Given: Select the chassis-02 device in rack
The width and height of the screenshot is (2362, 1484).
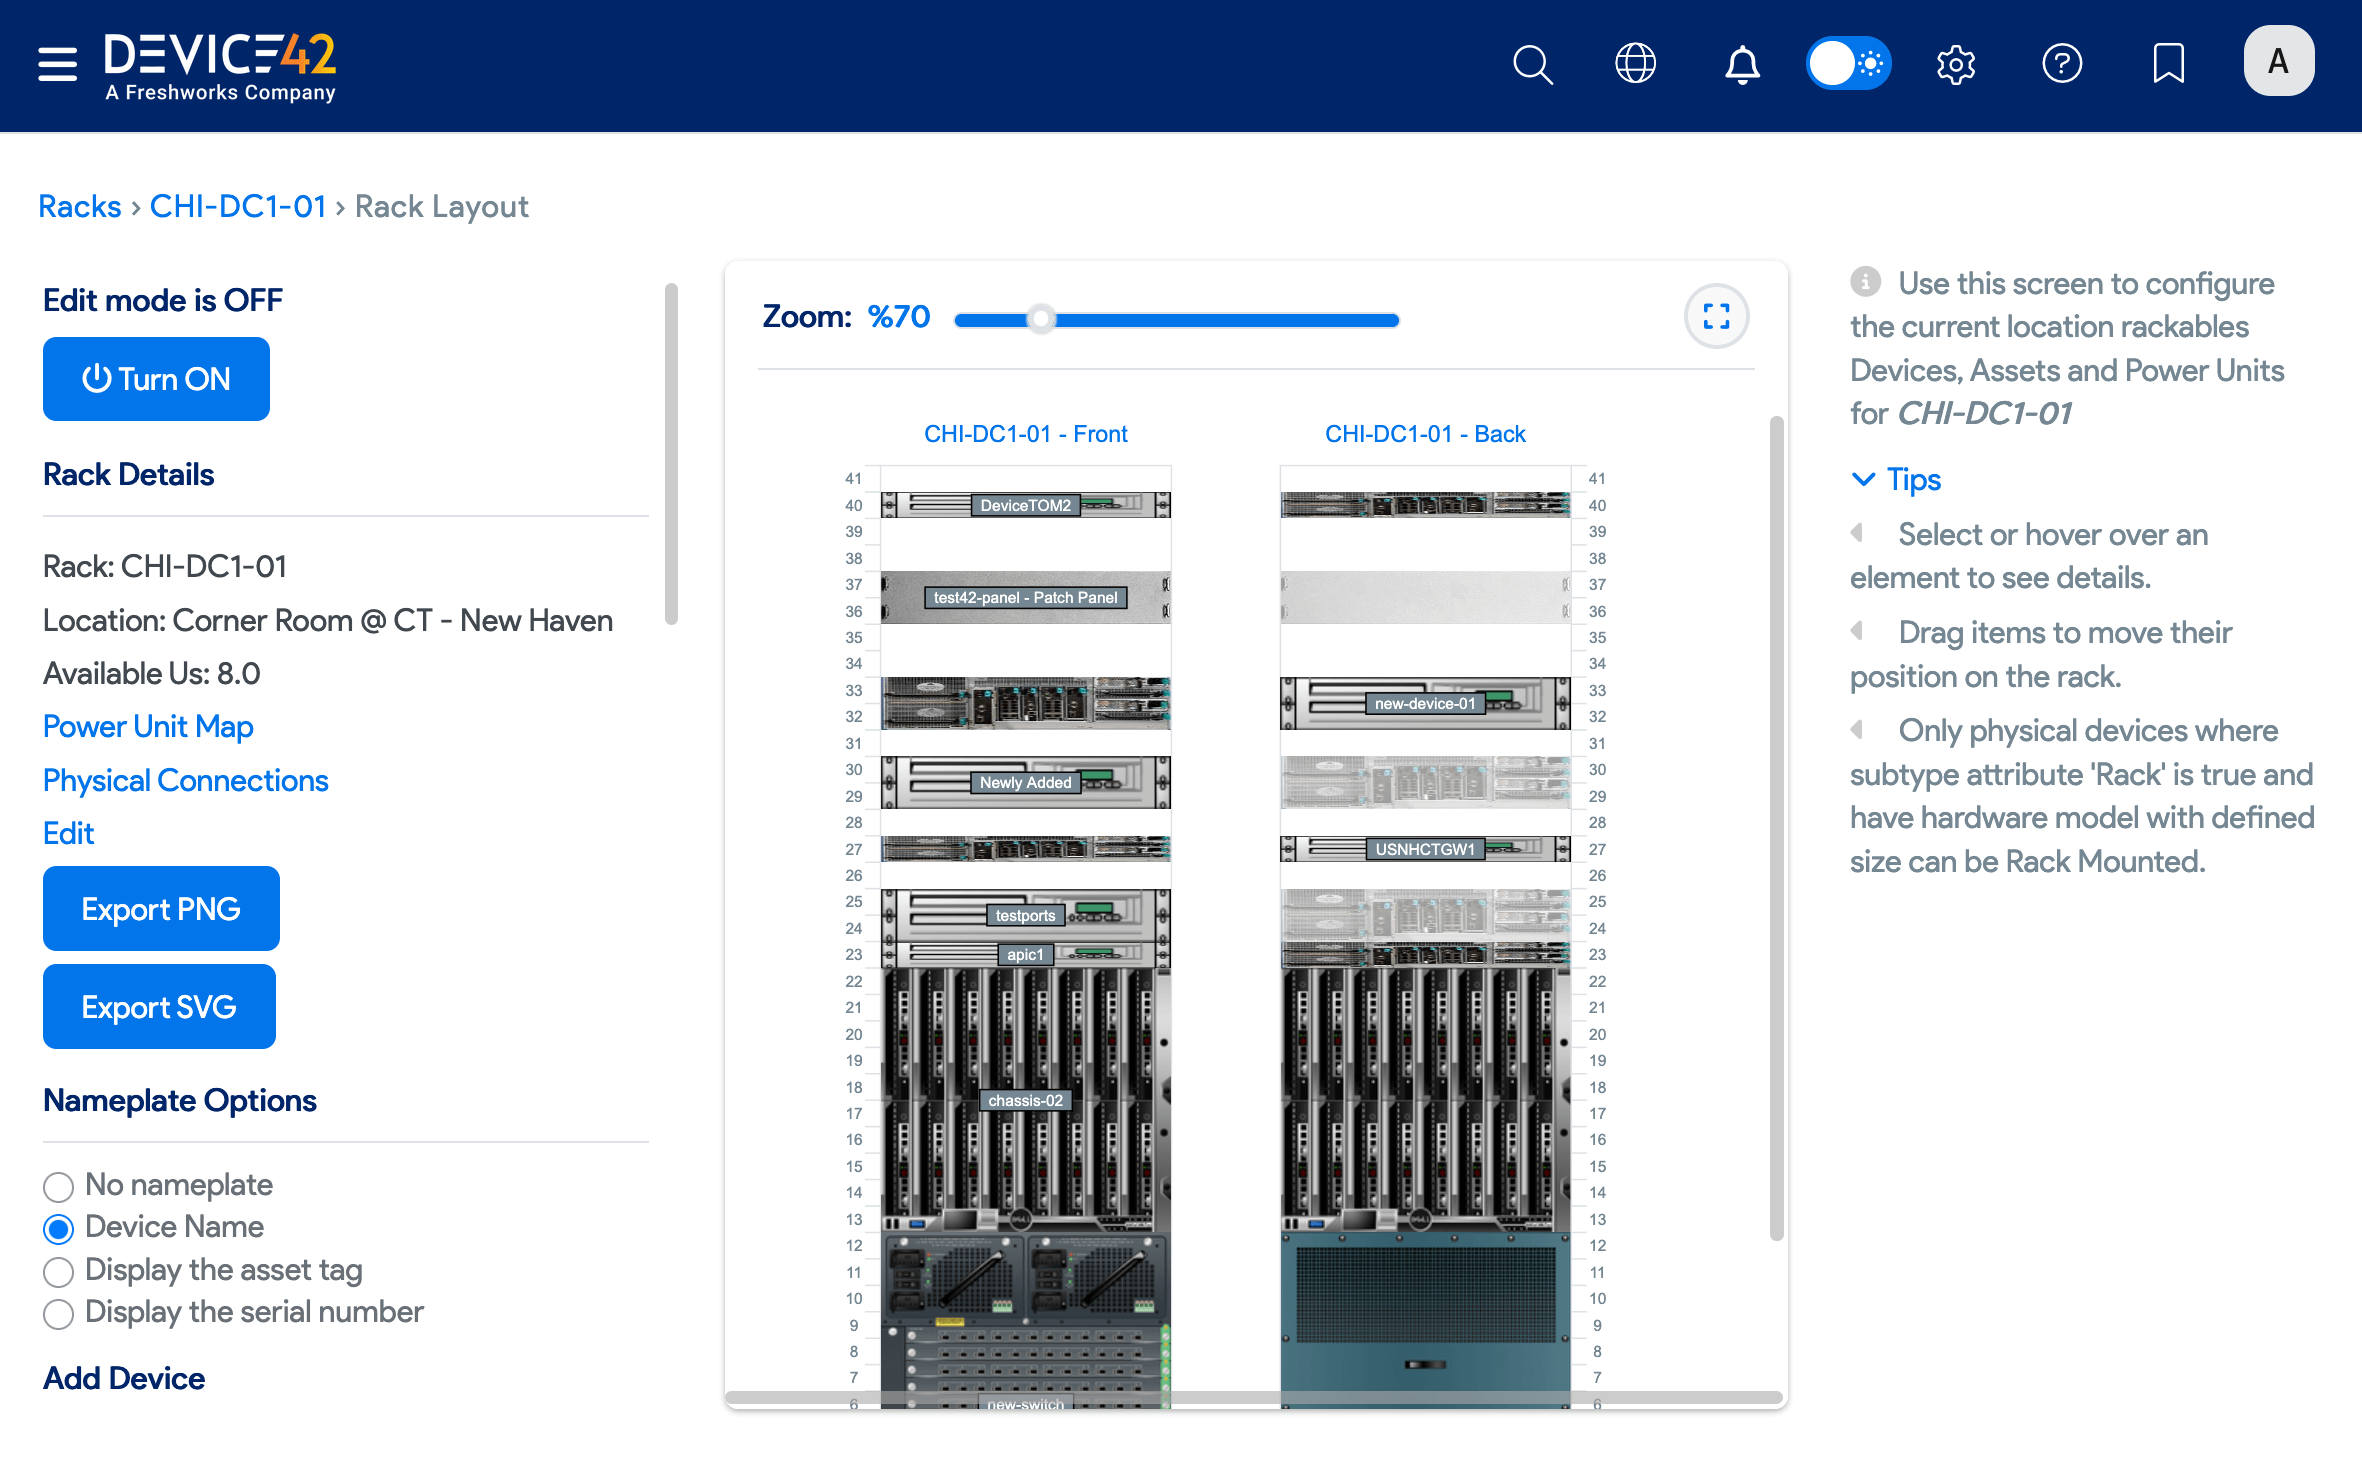Looking at the screenshot, I should (1025, 1100).
